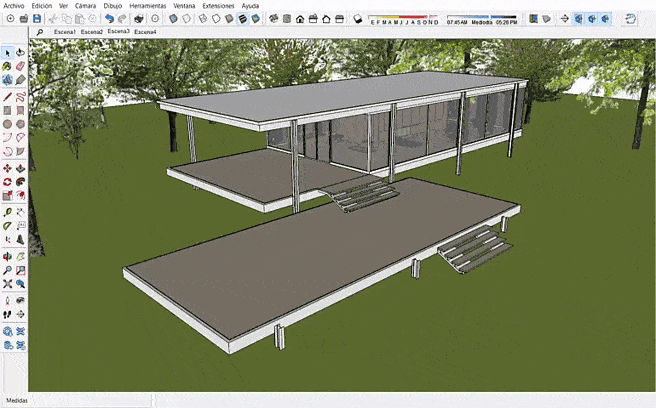Click the Save floppy disk icon

pos(37,18)
